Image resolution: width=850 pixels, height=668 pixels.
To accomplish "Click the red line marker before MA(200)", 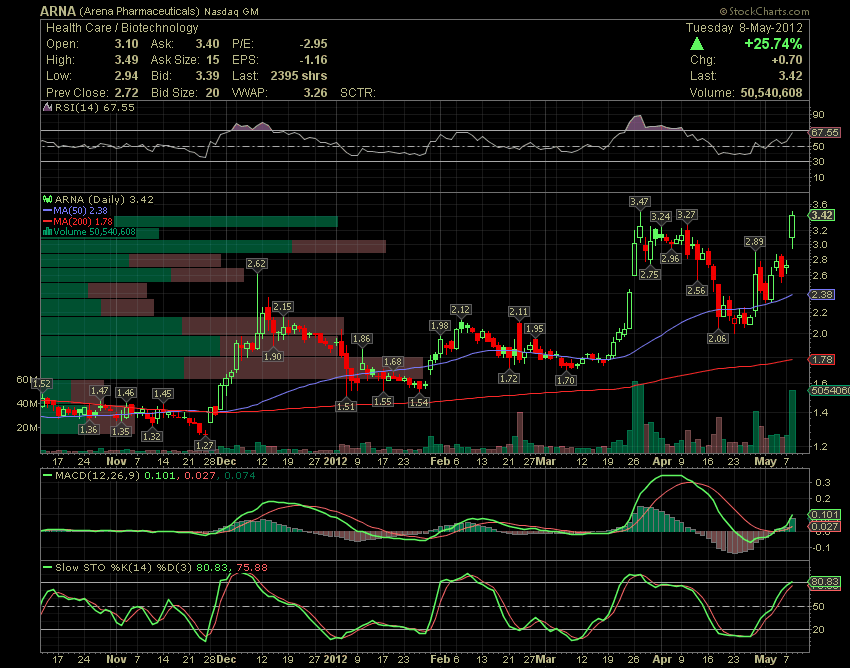I will tap(48, 221).
